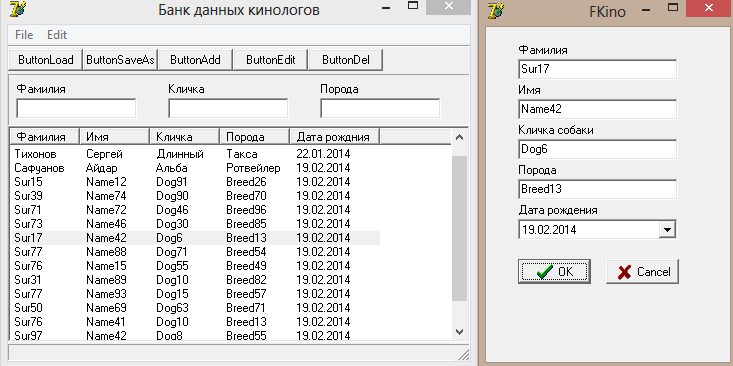Screen dimensions: 733x366
Task: Select the Sur71 row
Action: (195, 210)
